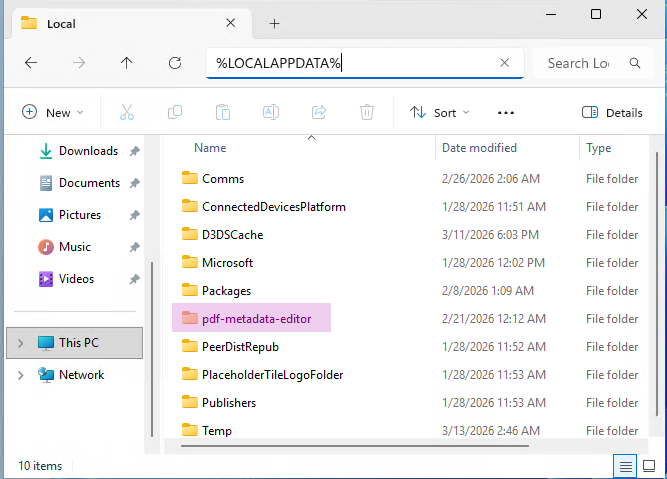Click the Rename icon in toolbar
The width and height of the screenshot is (667, 479).
coord(270,113)
